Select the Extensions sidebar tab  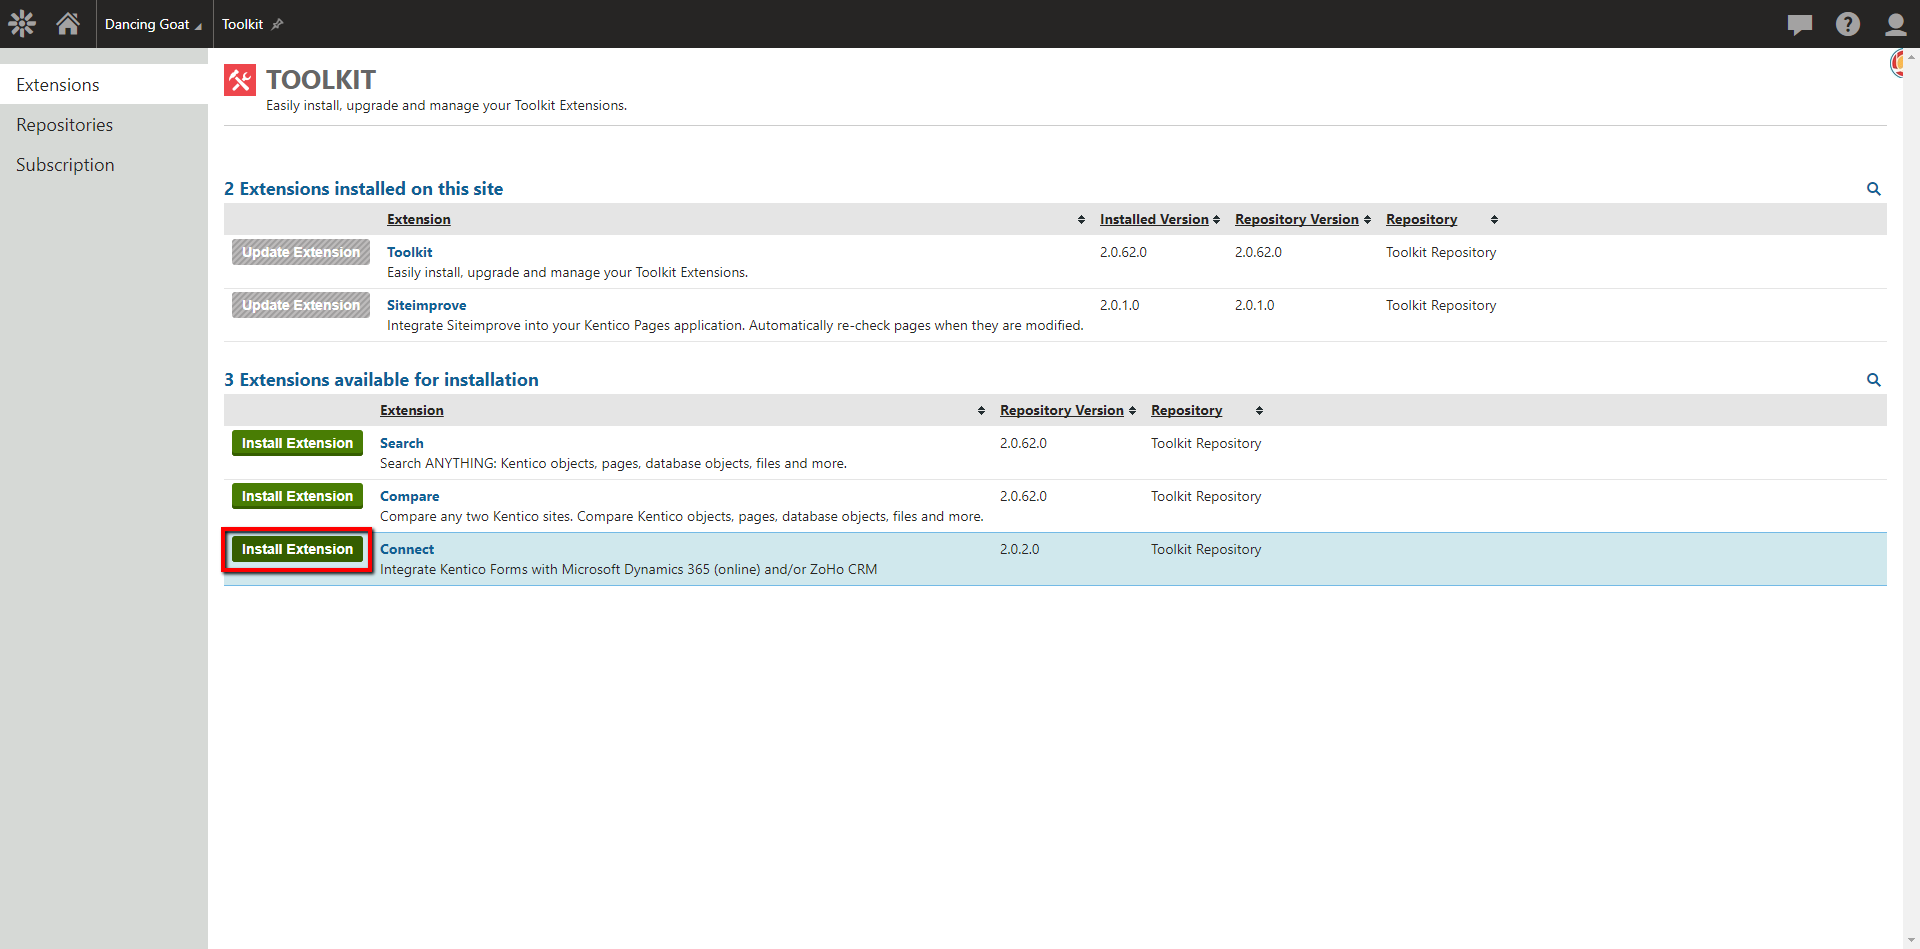[x=104, y=84]
